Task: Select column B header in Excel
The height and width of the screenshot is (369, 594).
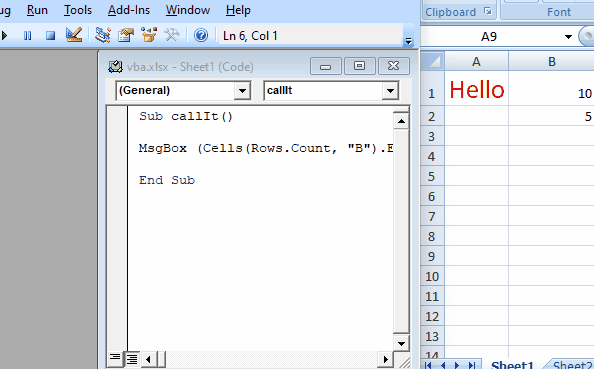Action: tap(552, 62)
